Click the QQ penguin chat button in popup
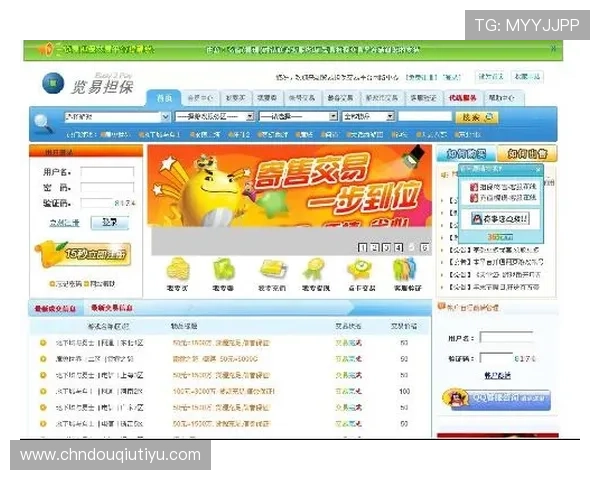600x480 pixels. [x=500, y=219]
